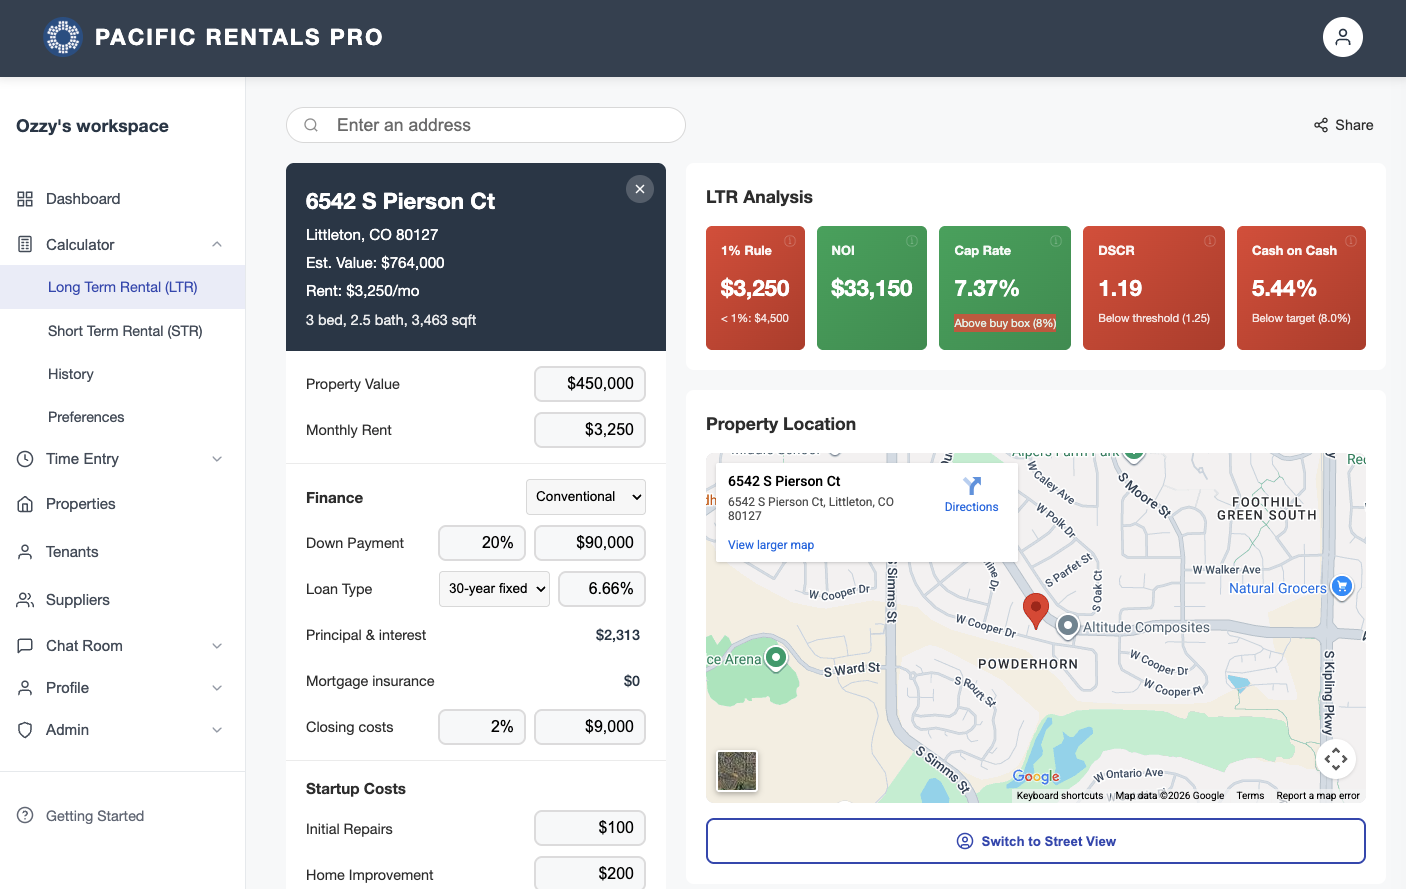This screenshot has height=889, width=1406.
Task: Open the View larger map link
Action: pos(770,545)
